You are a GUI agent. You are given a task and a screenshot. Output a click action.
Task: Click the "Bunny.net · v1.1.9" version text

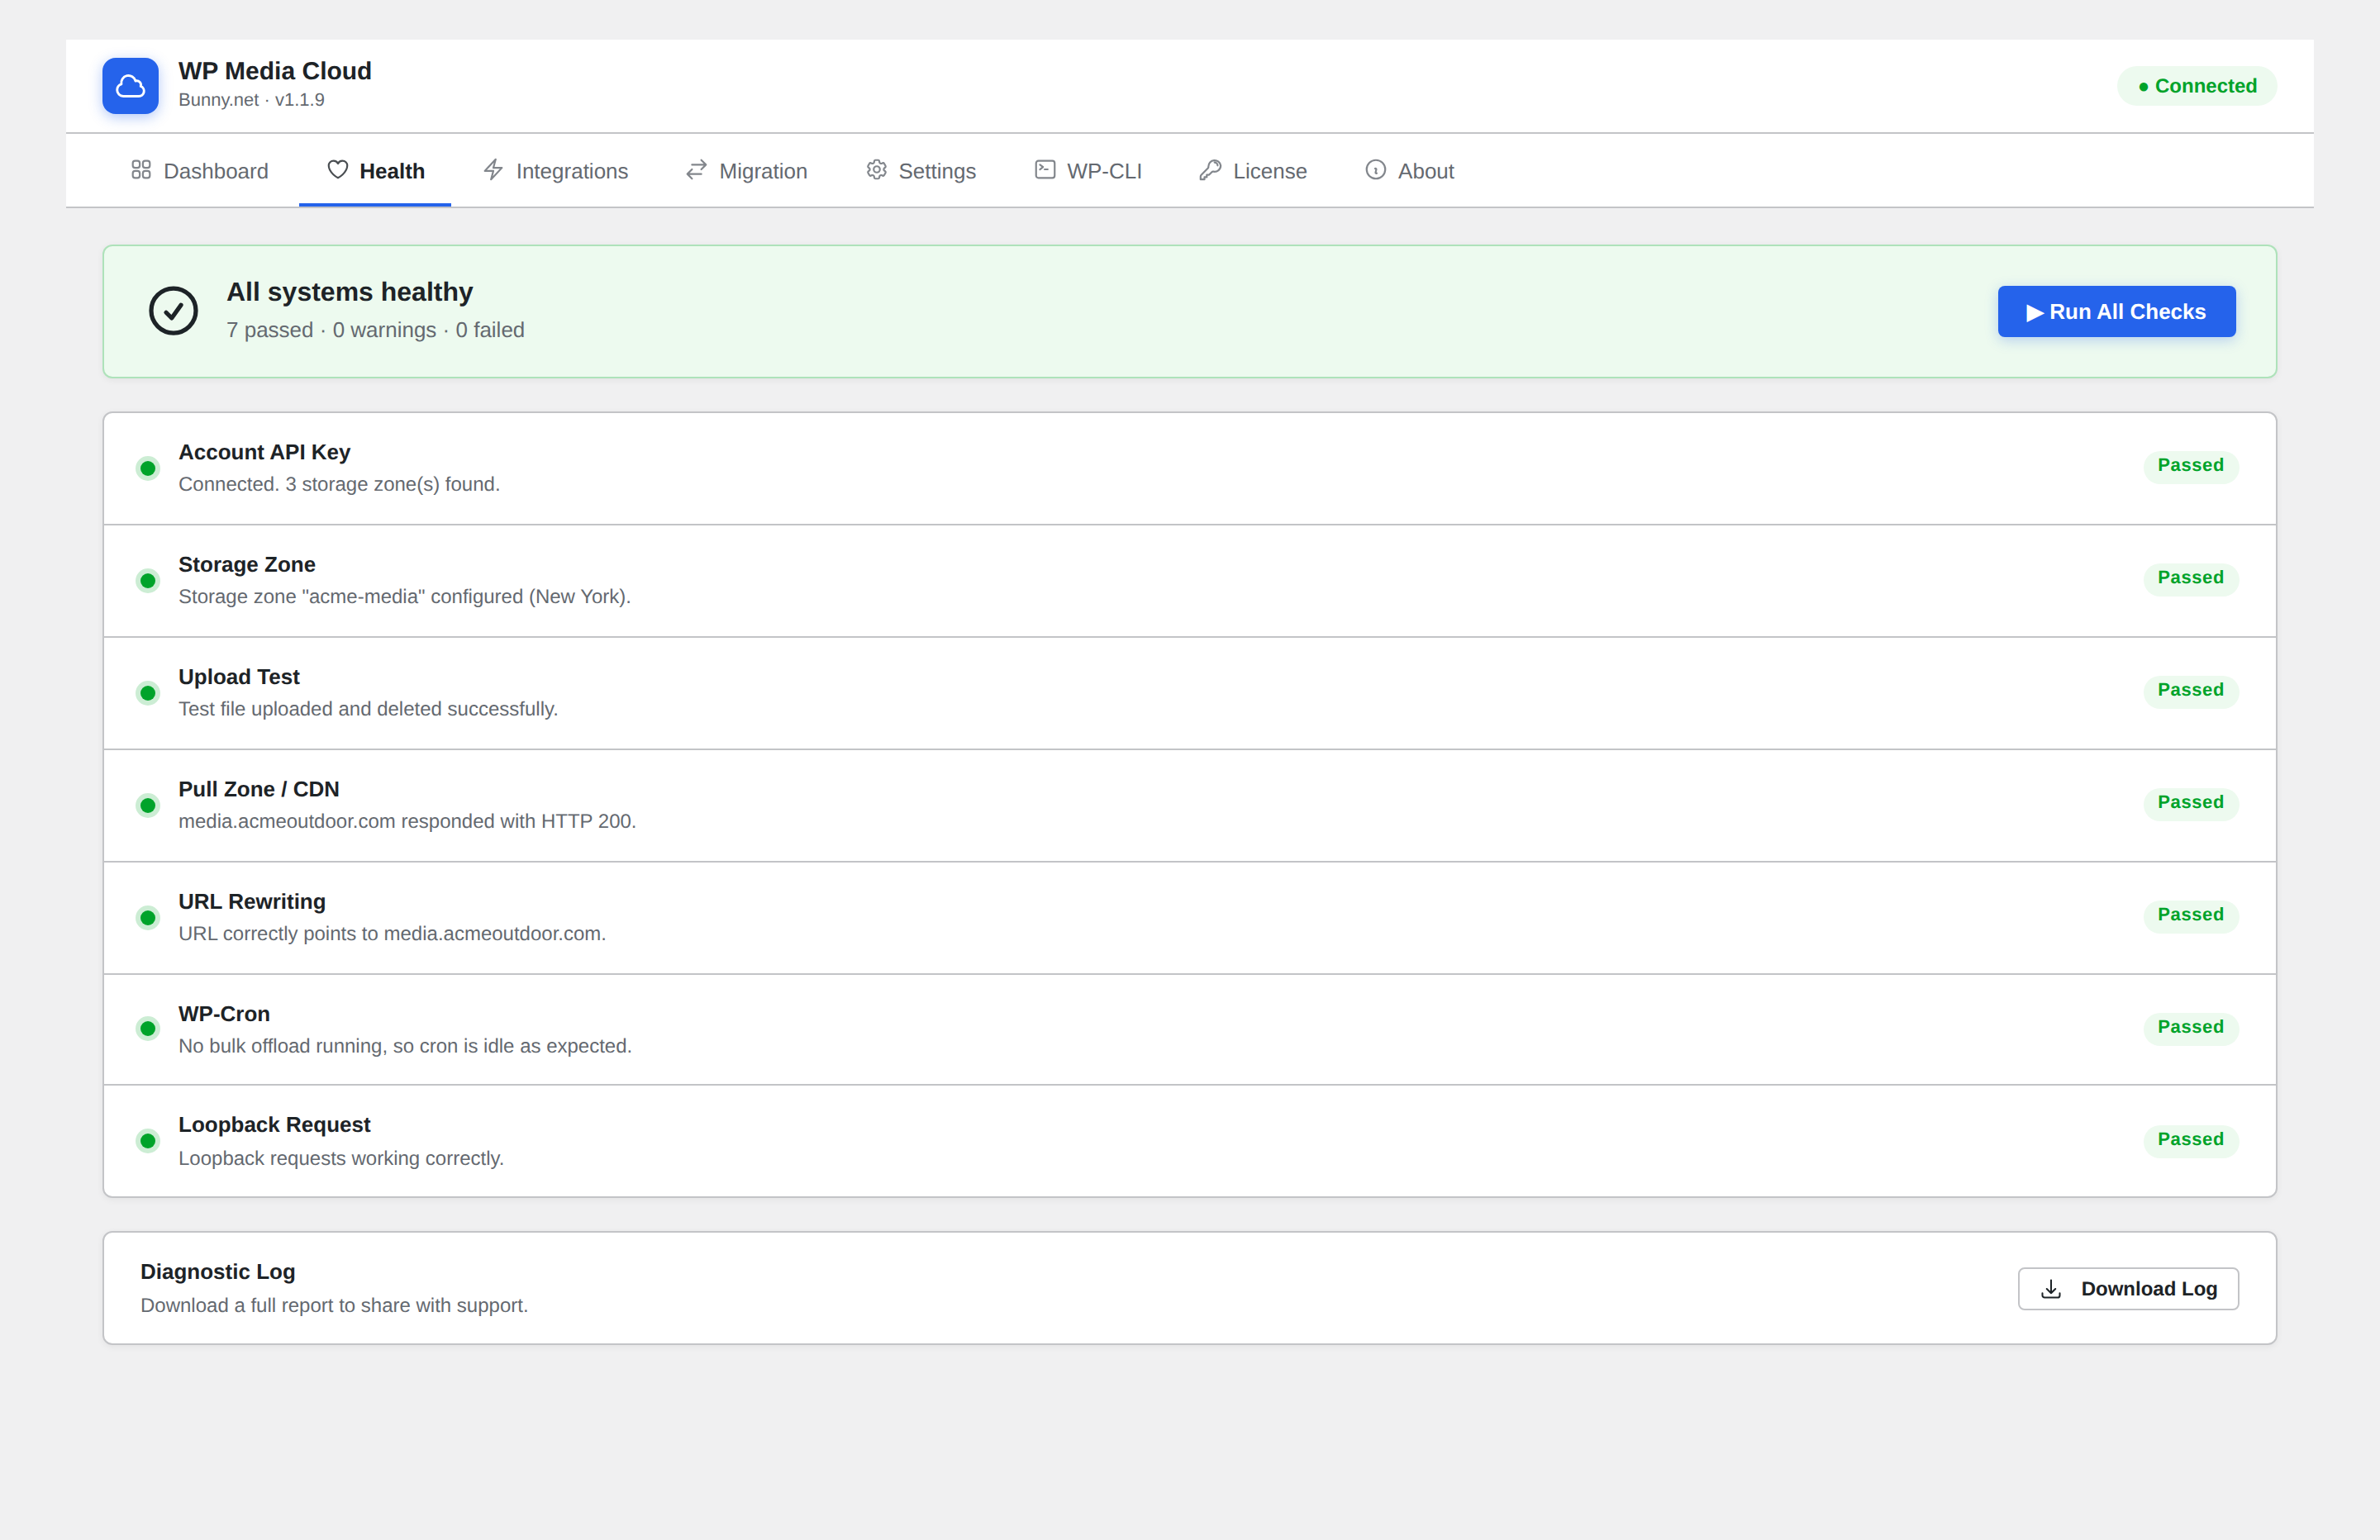[251, 100]
